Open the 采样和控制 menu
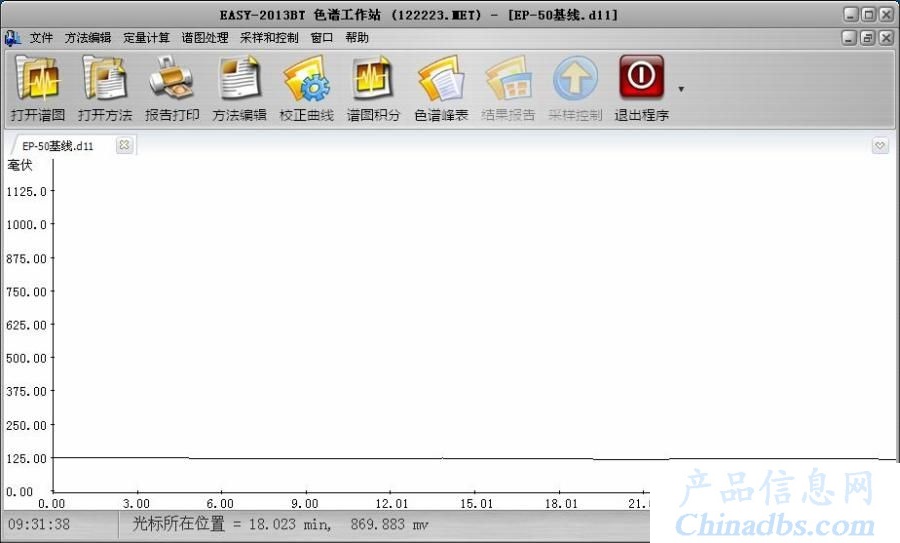The height and width of the screenshot is (543, 900). (269, 38)
